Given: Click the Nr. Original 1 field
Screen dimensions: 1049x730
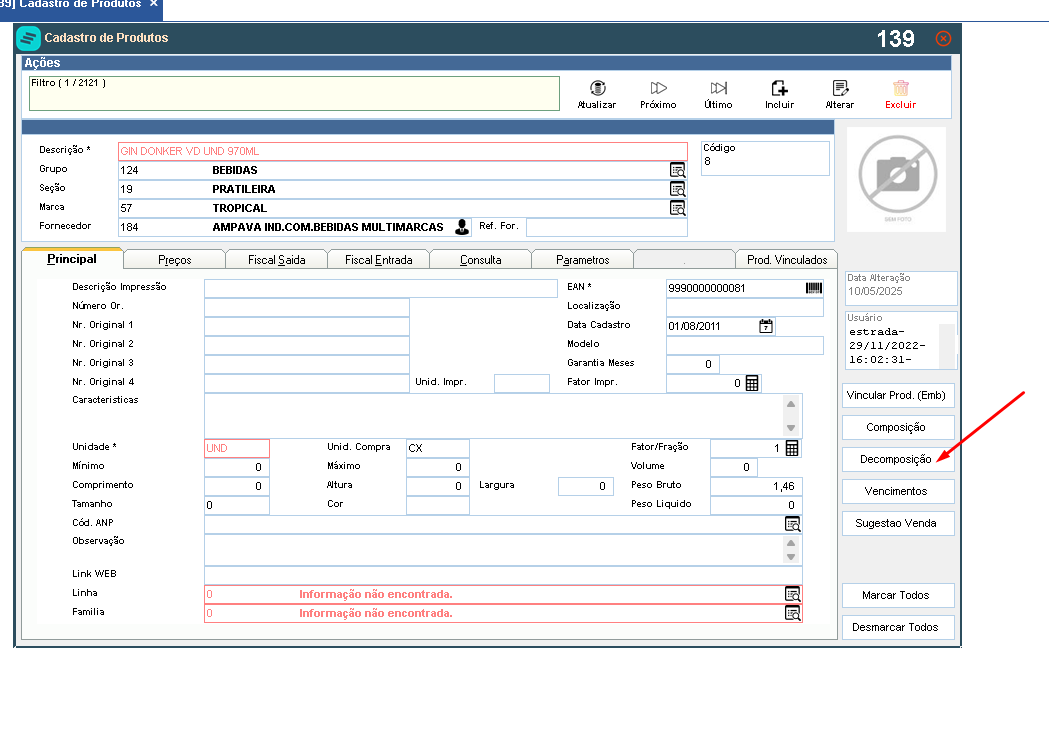Looking at the screenshot, I should (x=306, y=326).
